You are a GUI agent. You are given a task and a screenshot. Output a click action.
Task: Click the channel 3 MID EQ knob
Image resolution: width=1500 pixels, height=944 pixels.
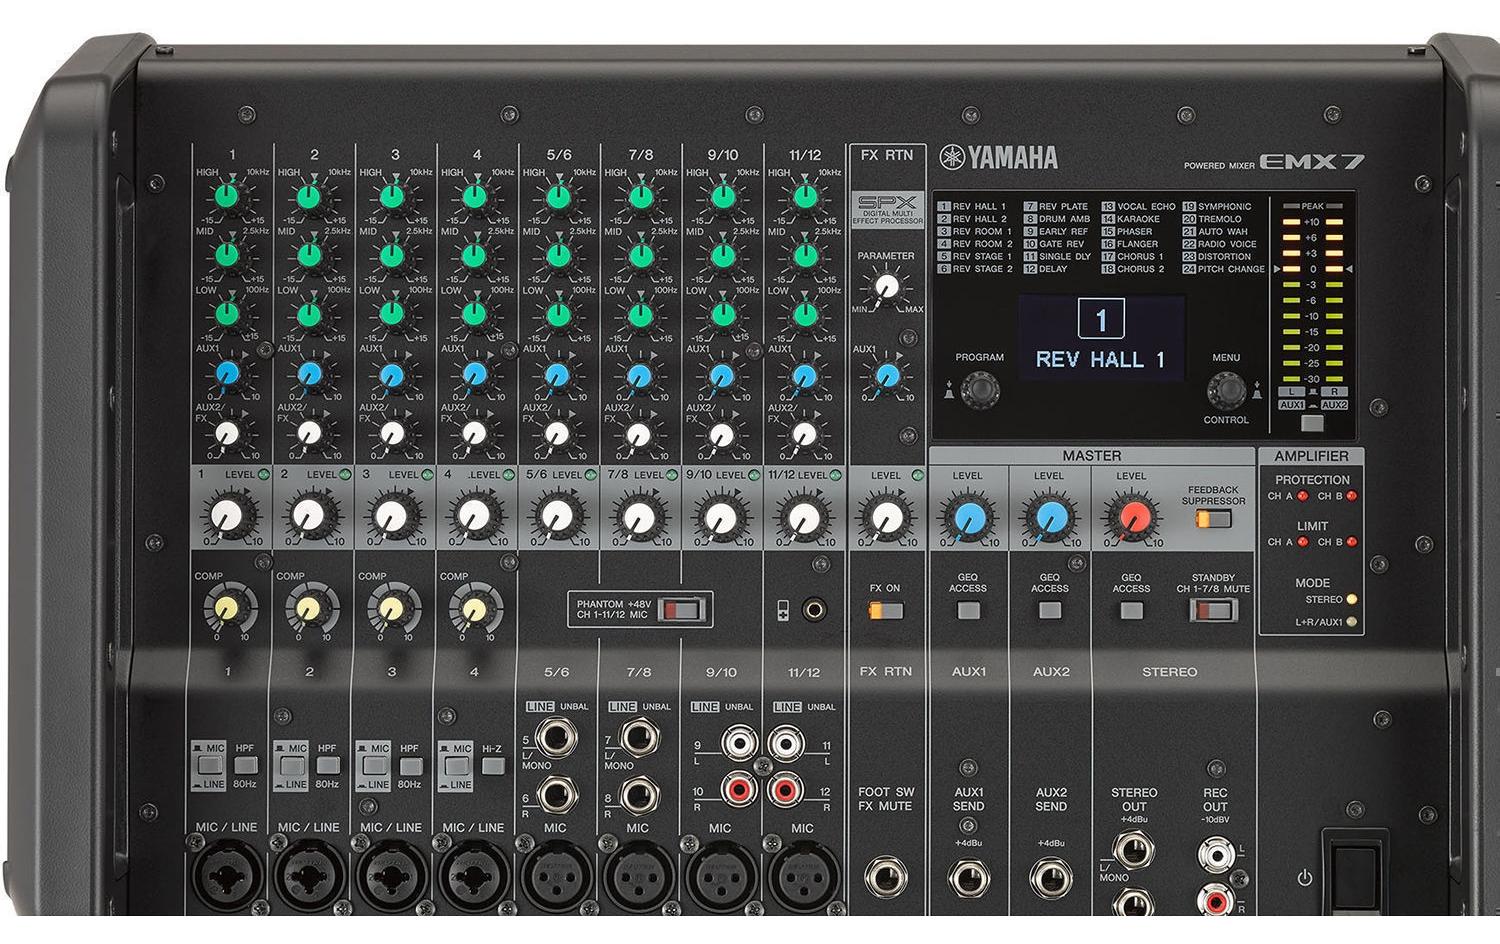coord(392,255)
